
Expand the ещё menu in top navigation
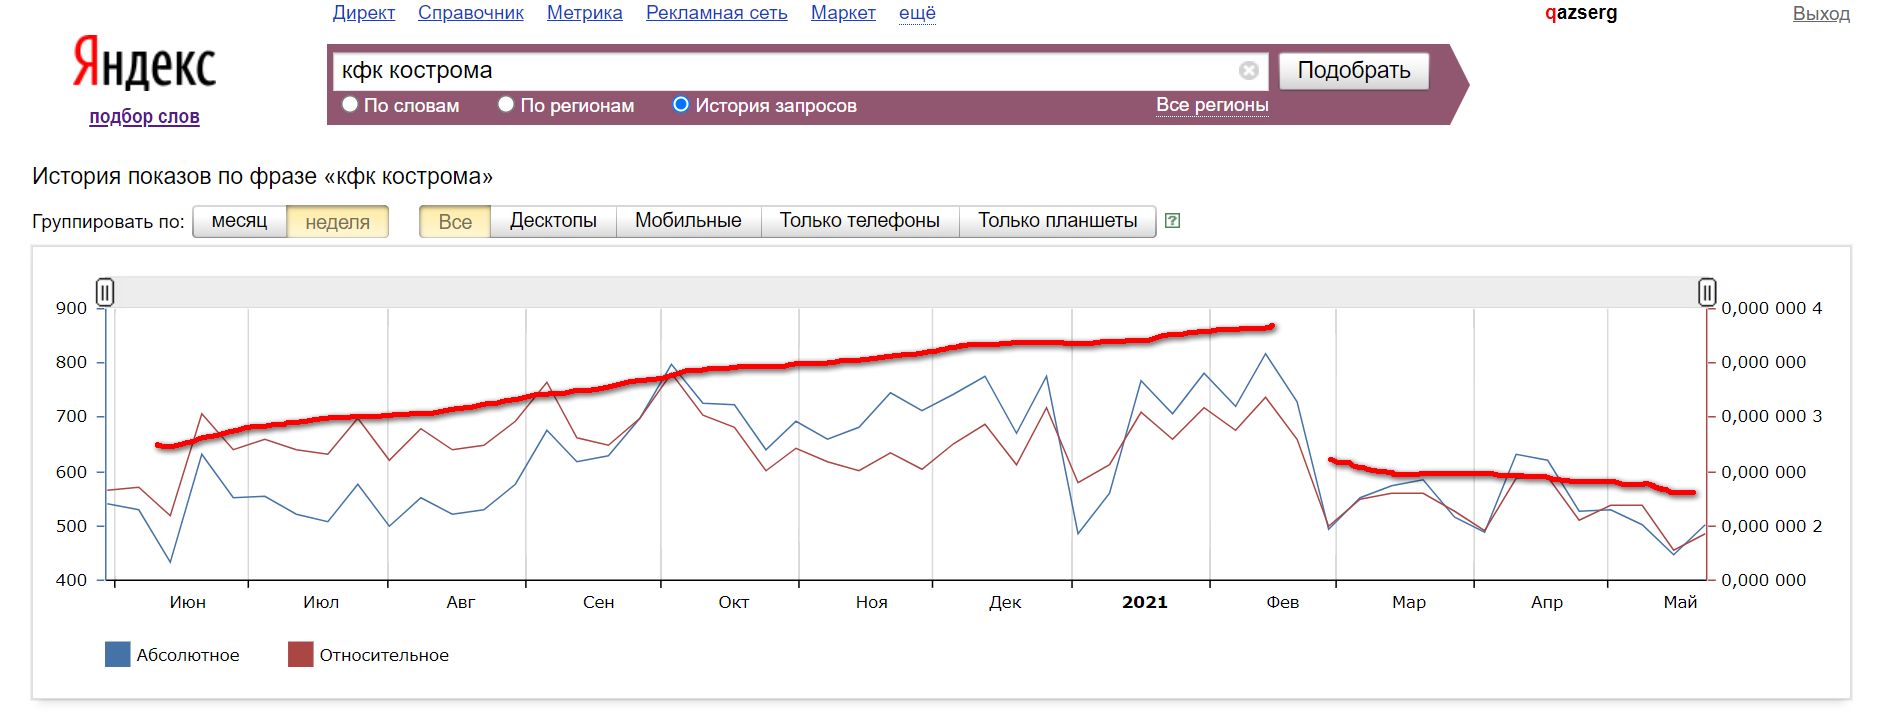(917, 13)
